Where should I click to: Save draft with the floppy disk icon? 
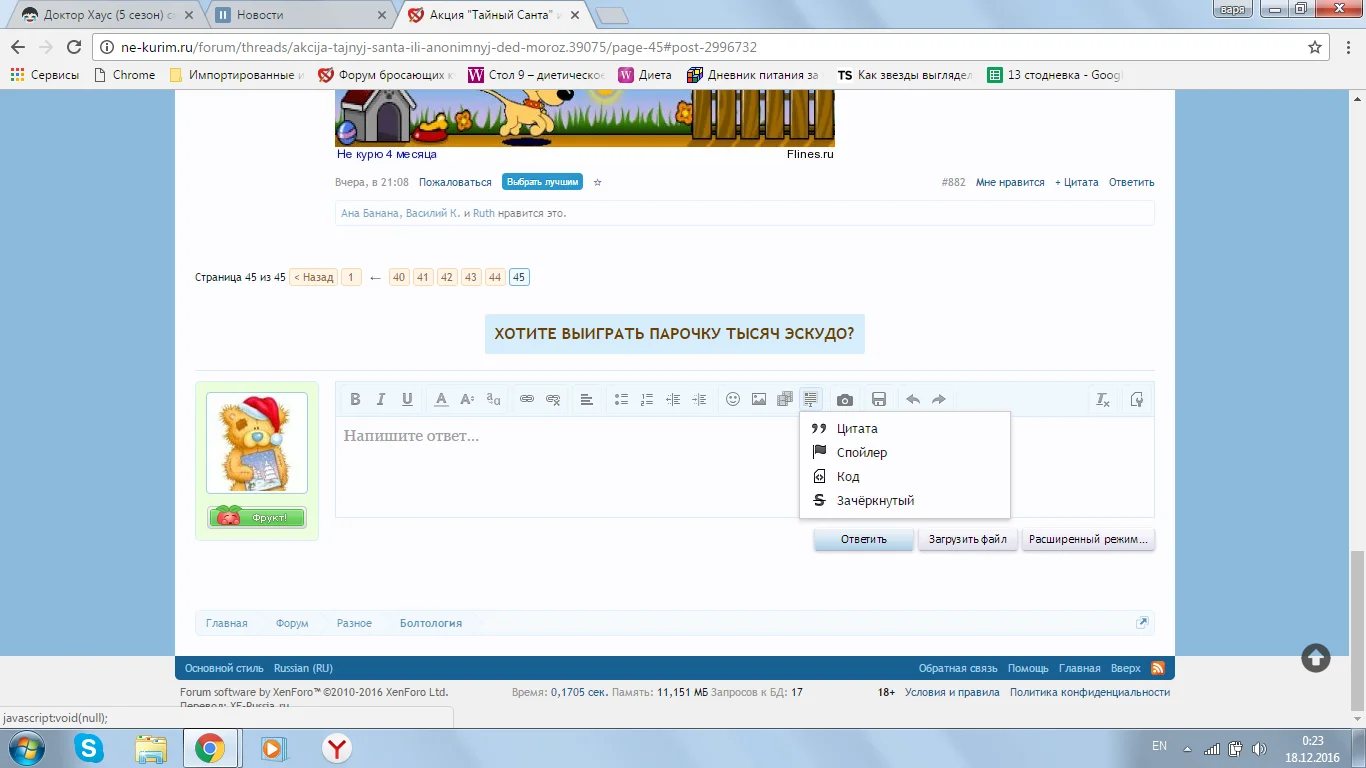click(x=879, y=399)
